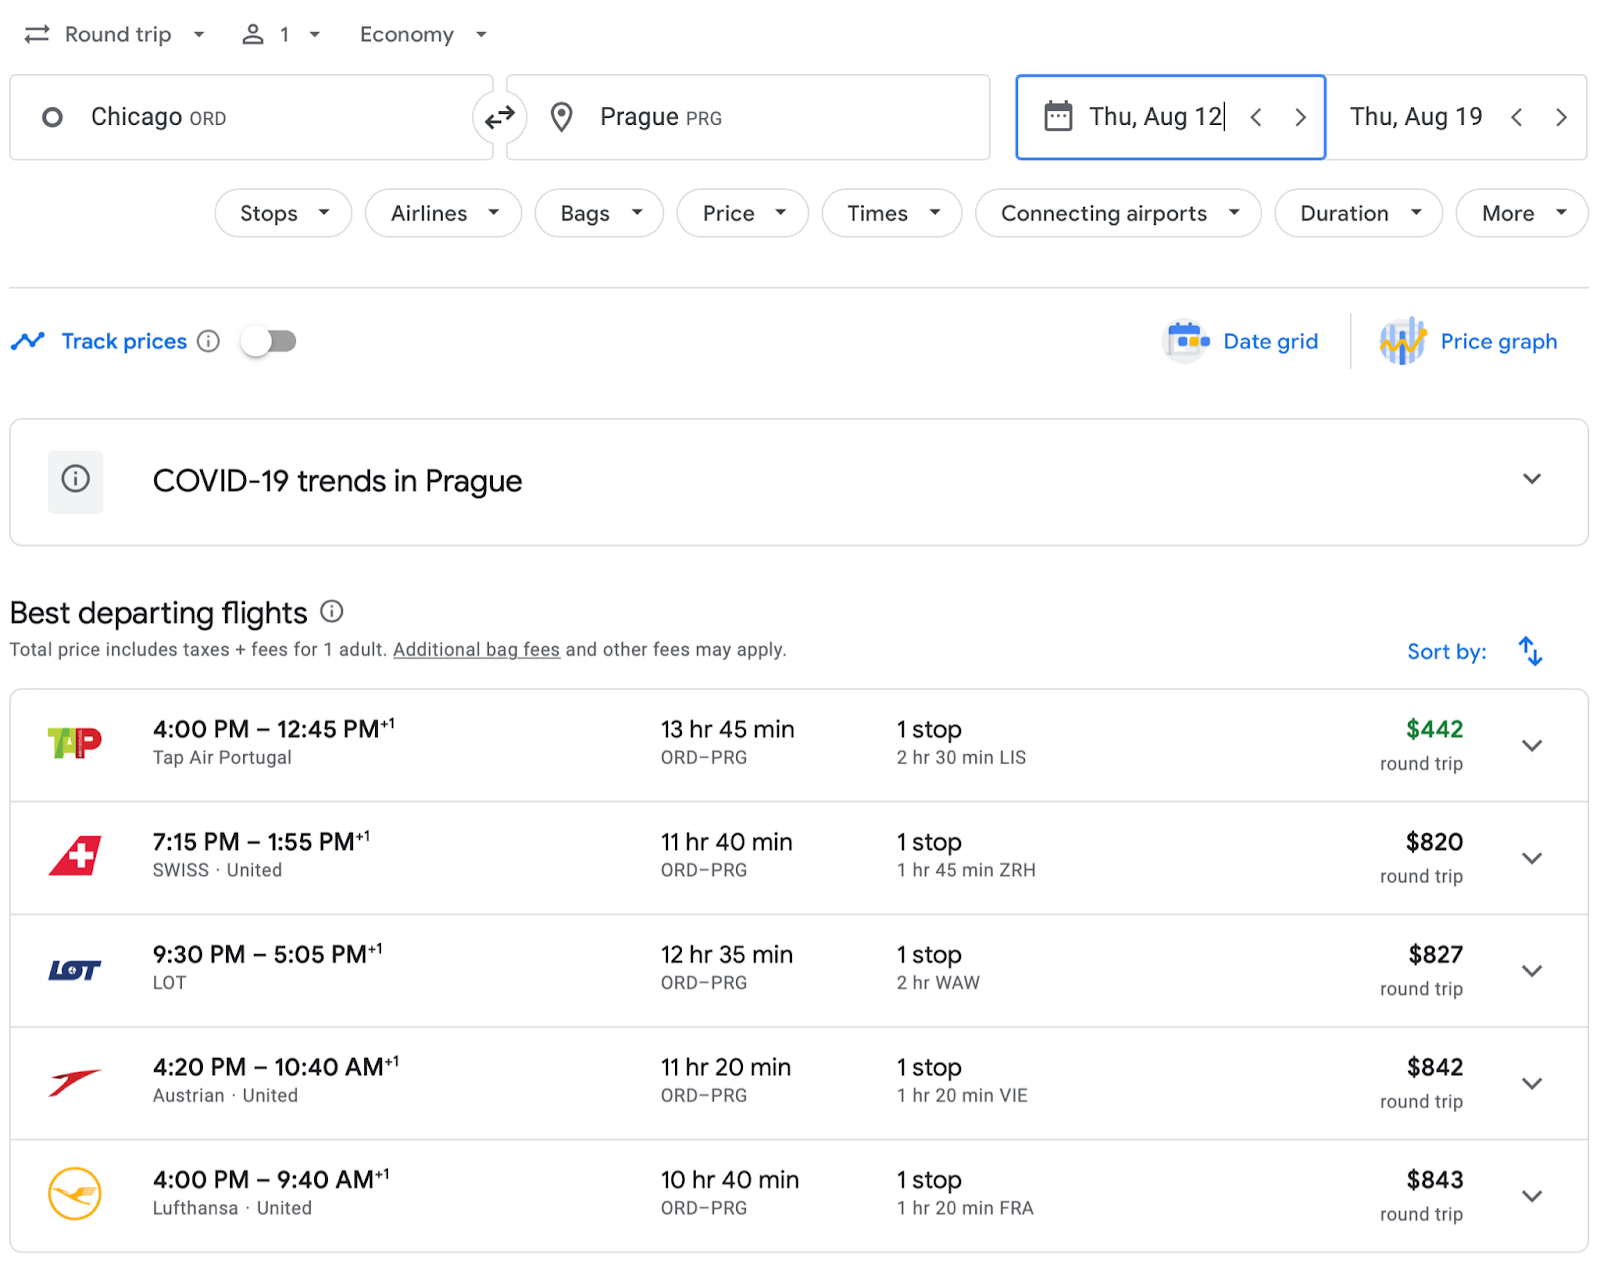Go to previous return date
The height and width of the screenshot is (1265, 1600).
[x=1517, y=117]
